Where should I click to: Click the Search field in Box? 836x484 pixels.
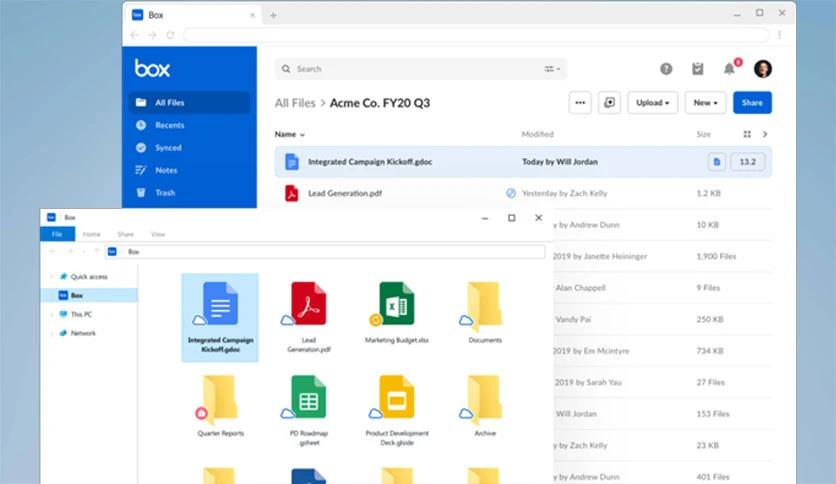pos(421,69)
